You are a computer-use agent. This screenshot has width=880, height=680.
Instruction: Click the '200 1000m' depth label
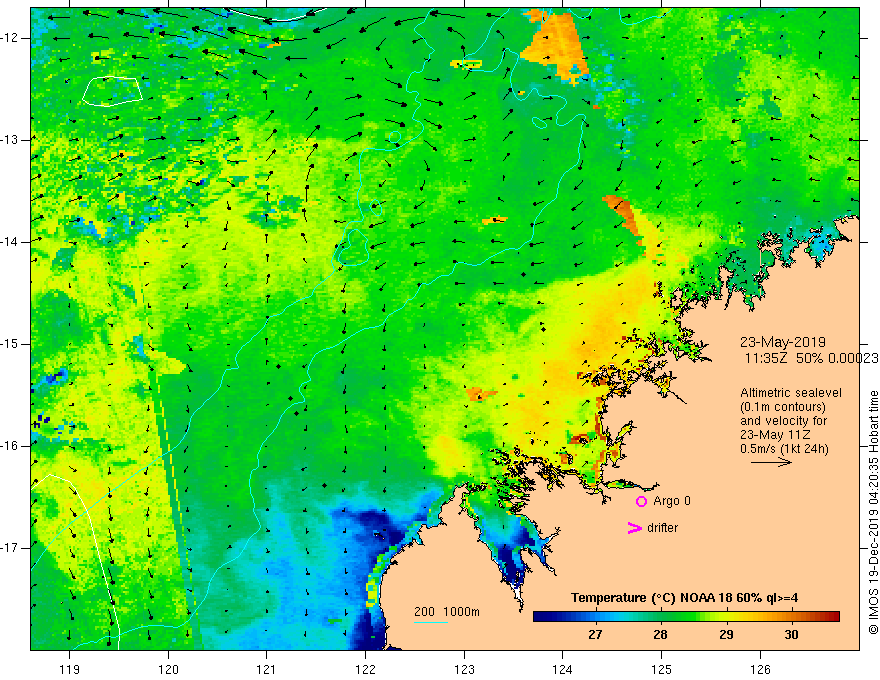coord(447,612)
